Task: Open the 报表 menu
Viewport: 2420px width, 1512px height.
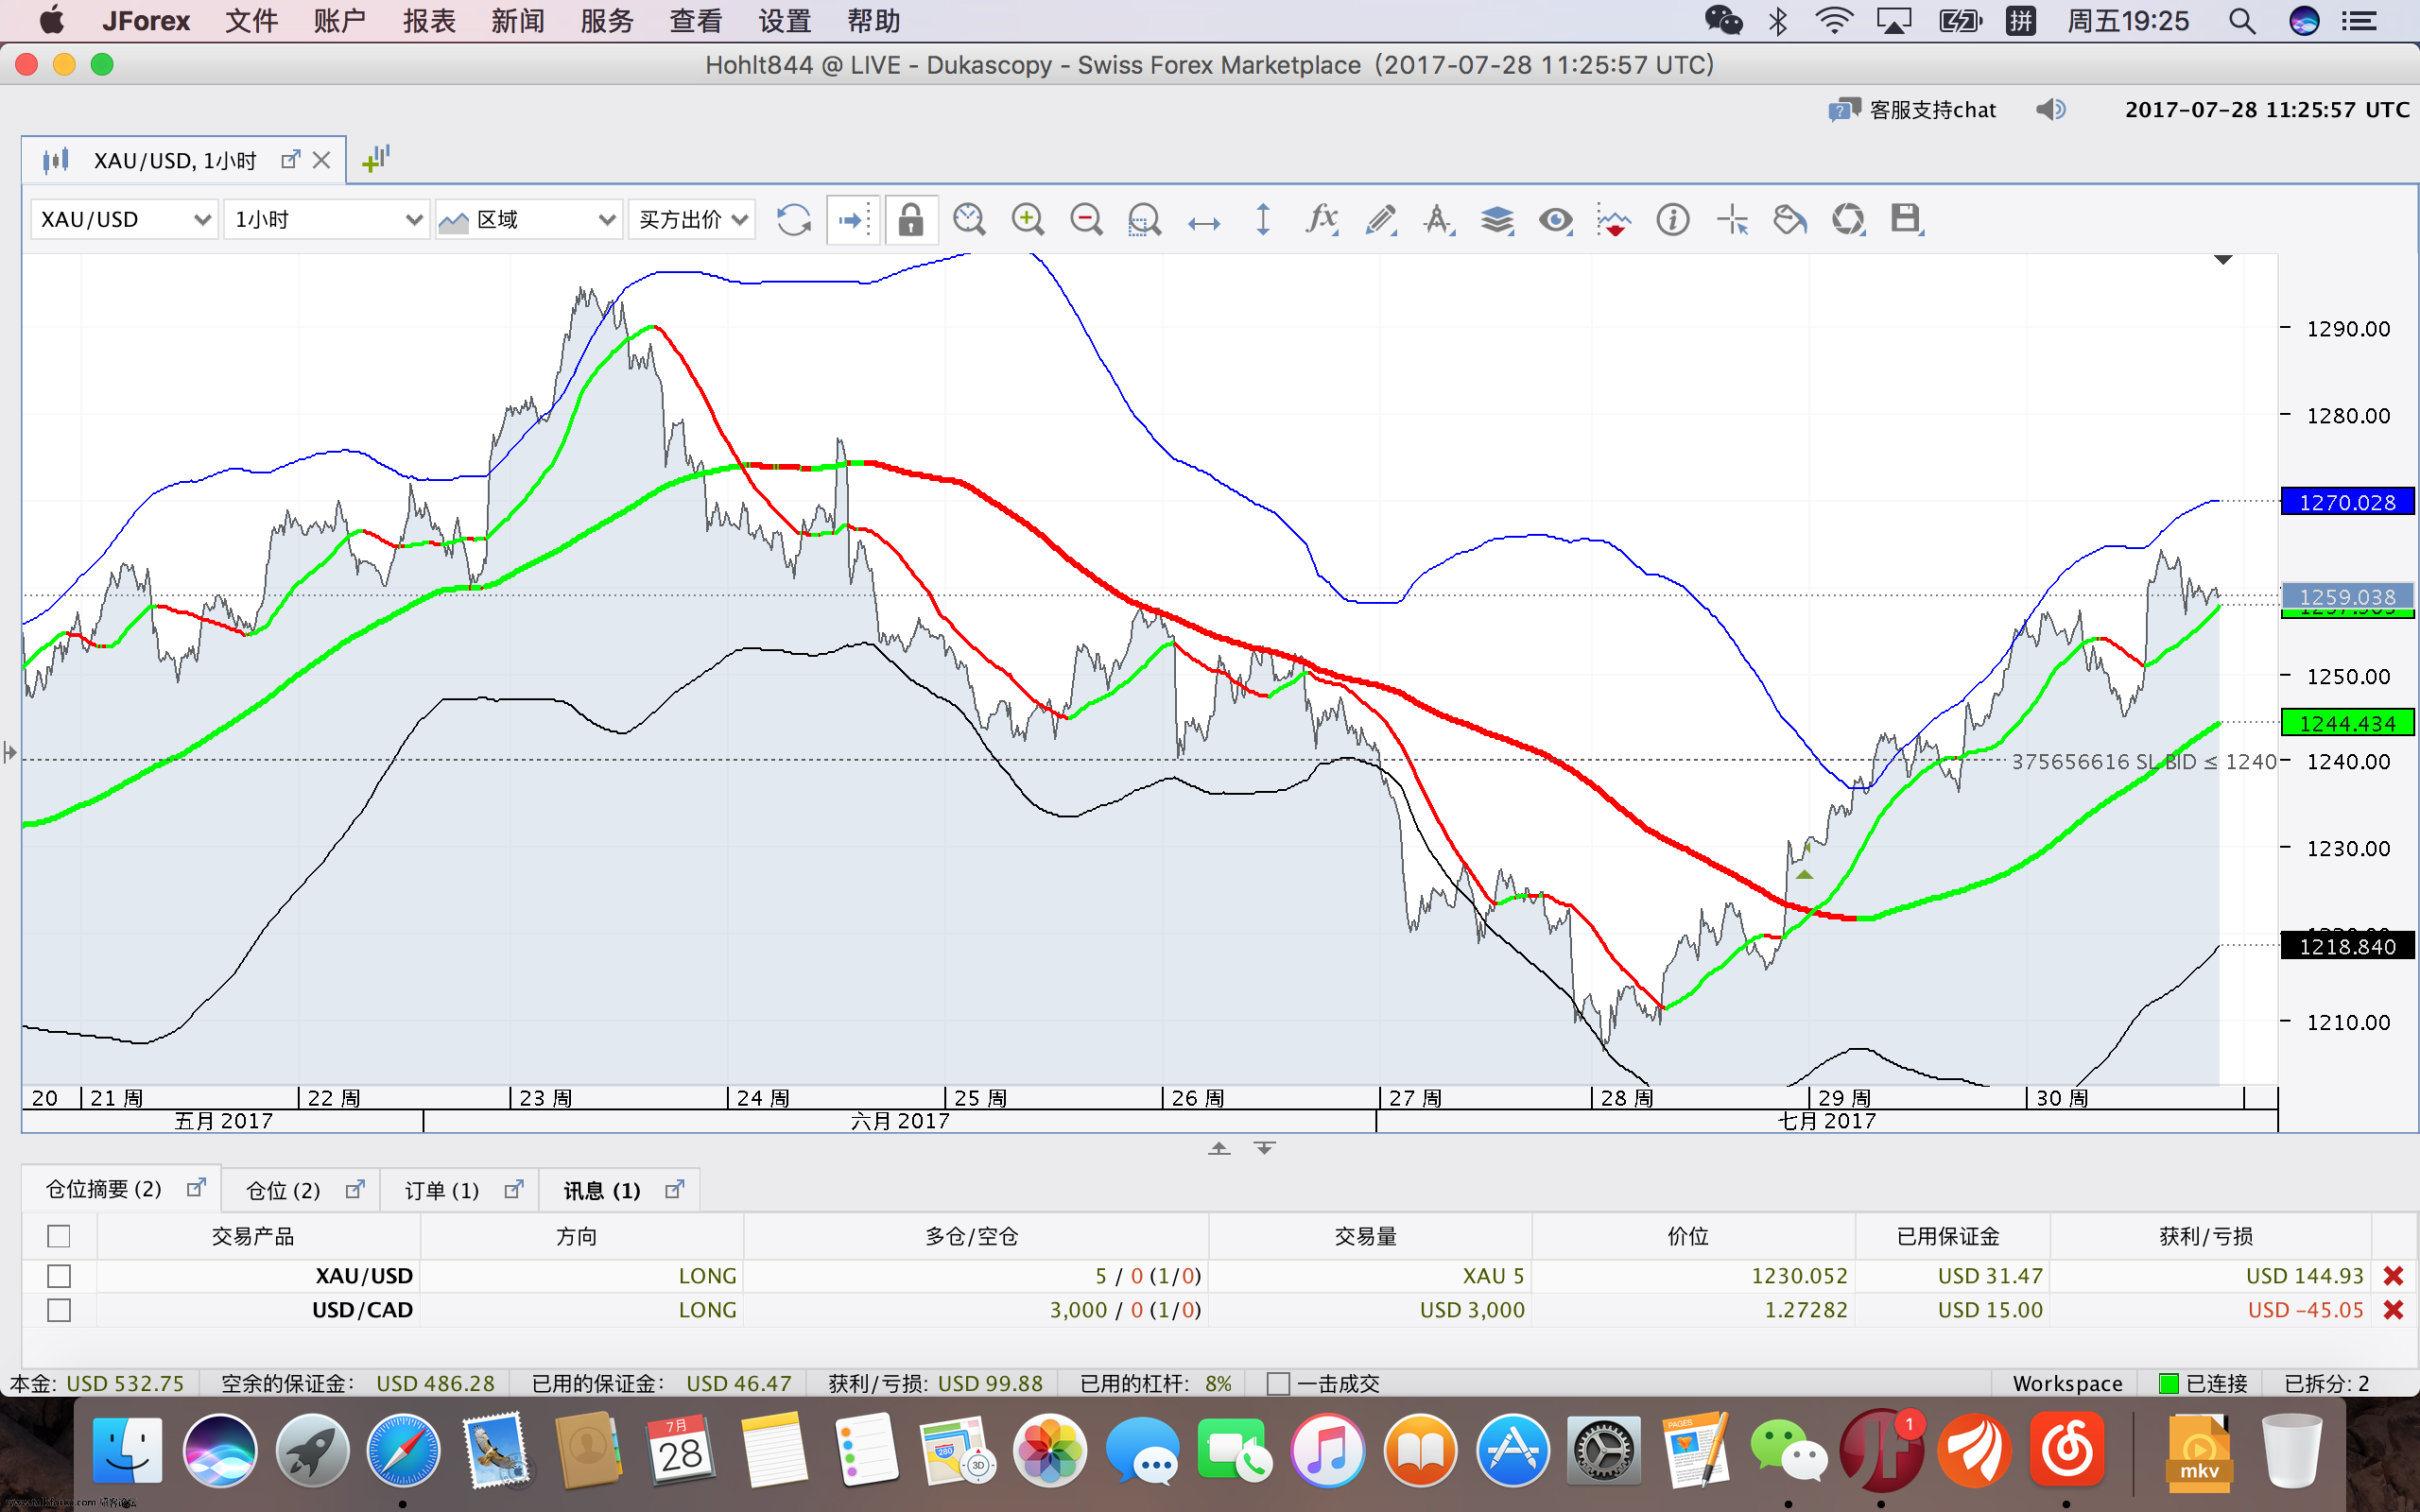Action: (429, 21)
